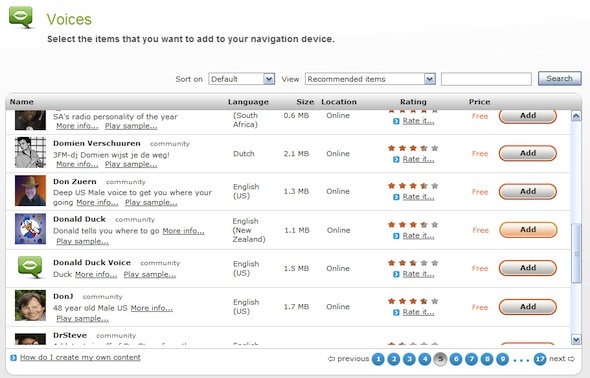Viewport: 590px width, 378px height.
Task: Add the Donald Duck New Zealand voice
Action: [528, 230]
